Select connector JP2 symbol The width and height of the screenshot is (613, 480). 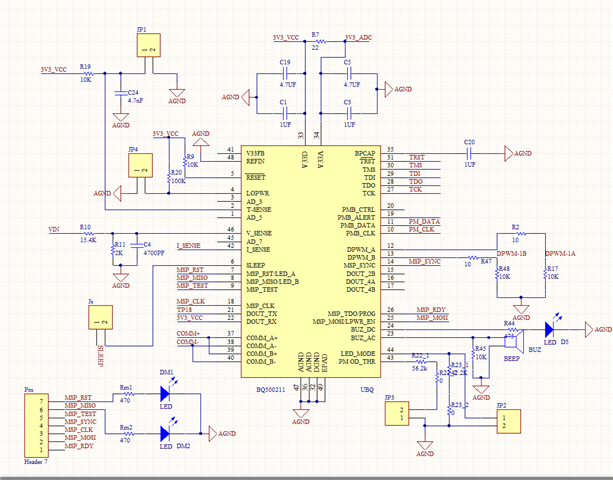pyautogui.click(x=509, y=421)
